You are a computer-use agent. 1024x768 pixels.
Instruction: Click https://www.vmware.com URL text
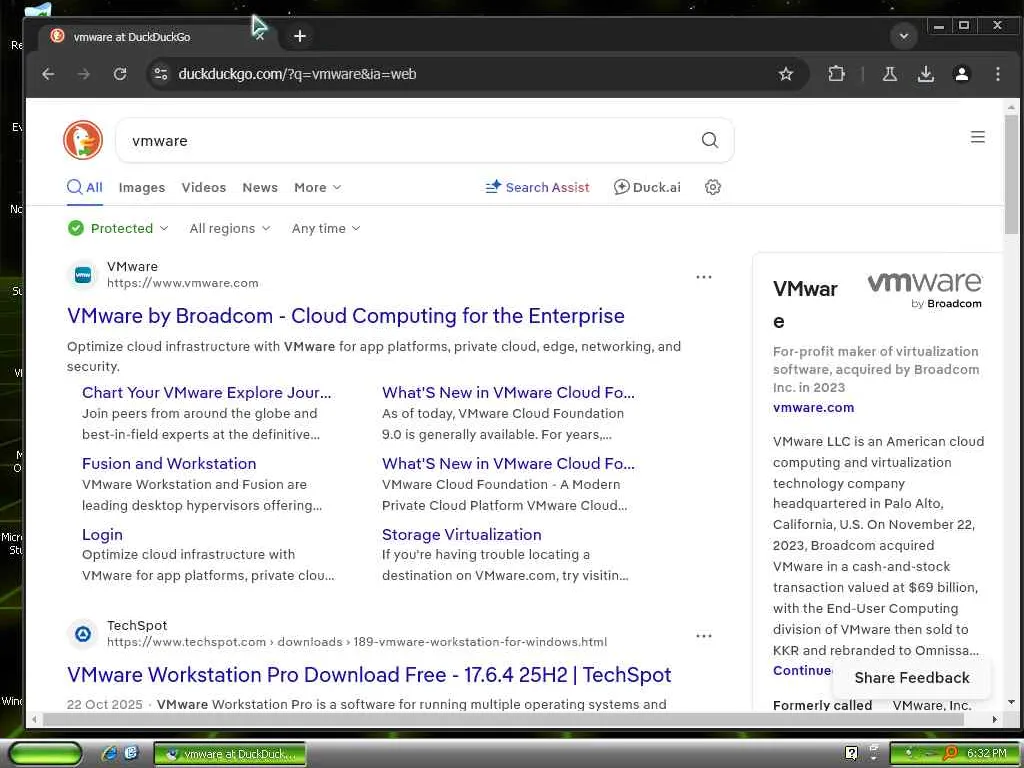pyautogui.click(x=183, y=283)
